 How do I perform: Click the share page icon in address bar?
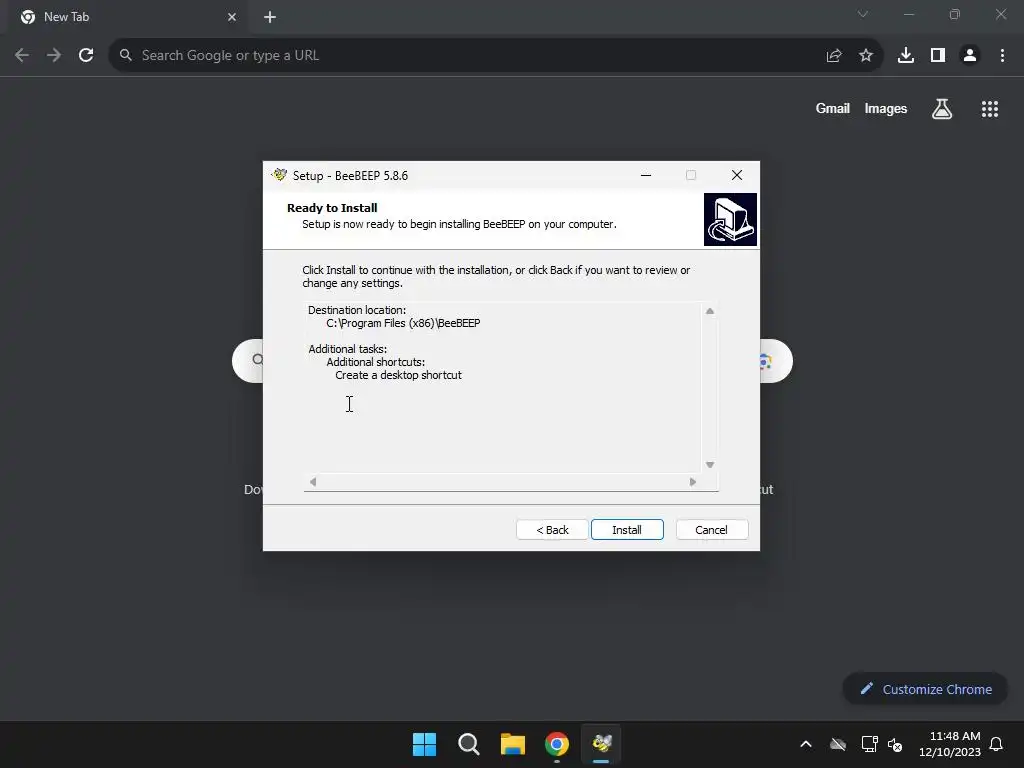(834, 56)
